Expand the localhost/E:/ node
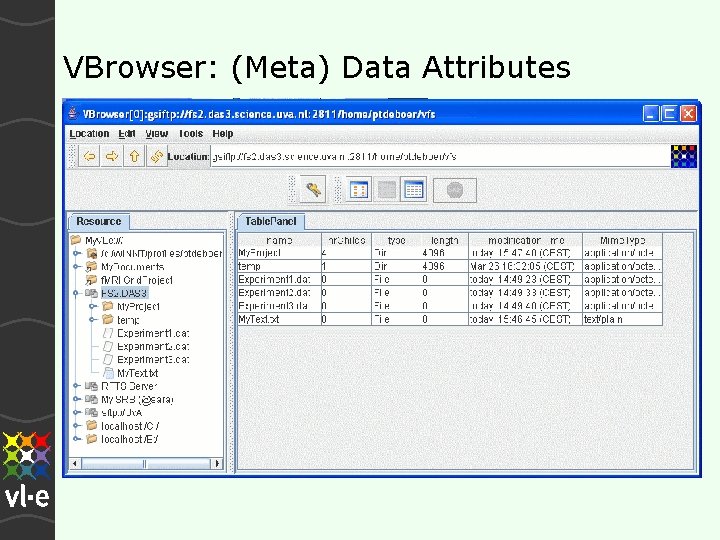720x540 pixels. coord(77,439)
